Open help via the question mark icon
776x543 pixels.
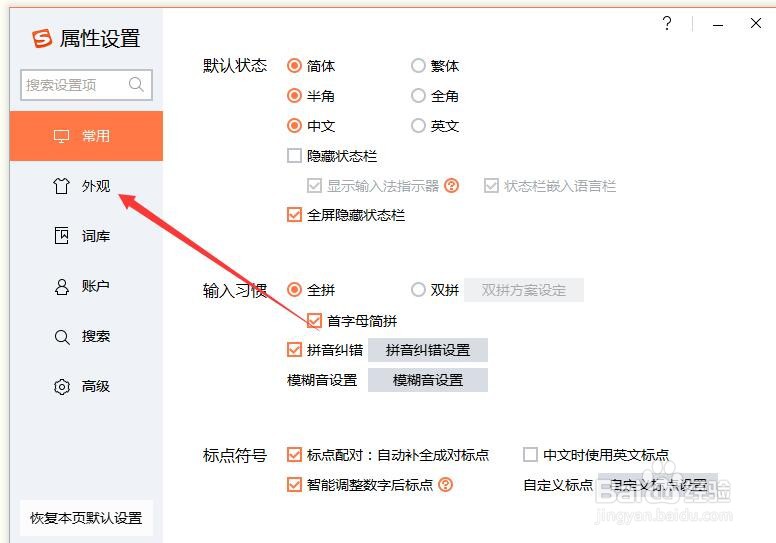667,23
